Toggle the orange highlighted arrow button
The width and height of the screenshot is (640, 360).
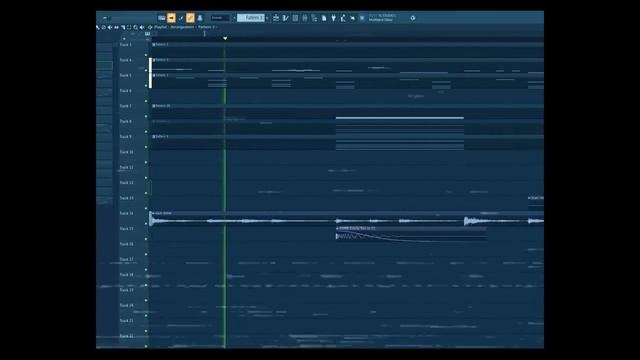point(171,18)
